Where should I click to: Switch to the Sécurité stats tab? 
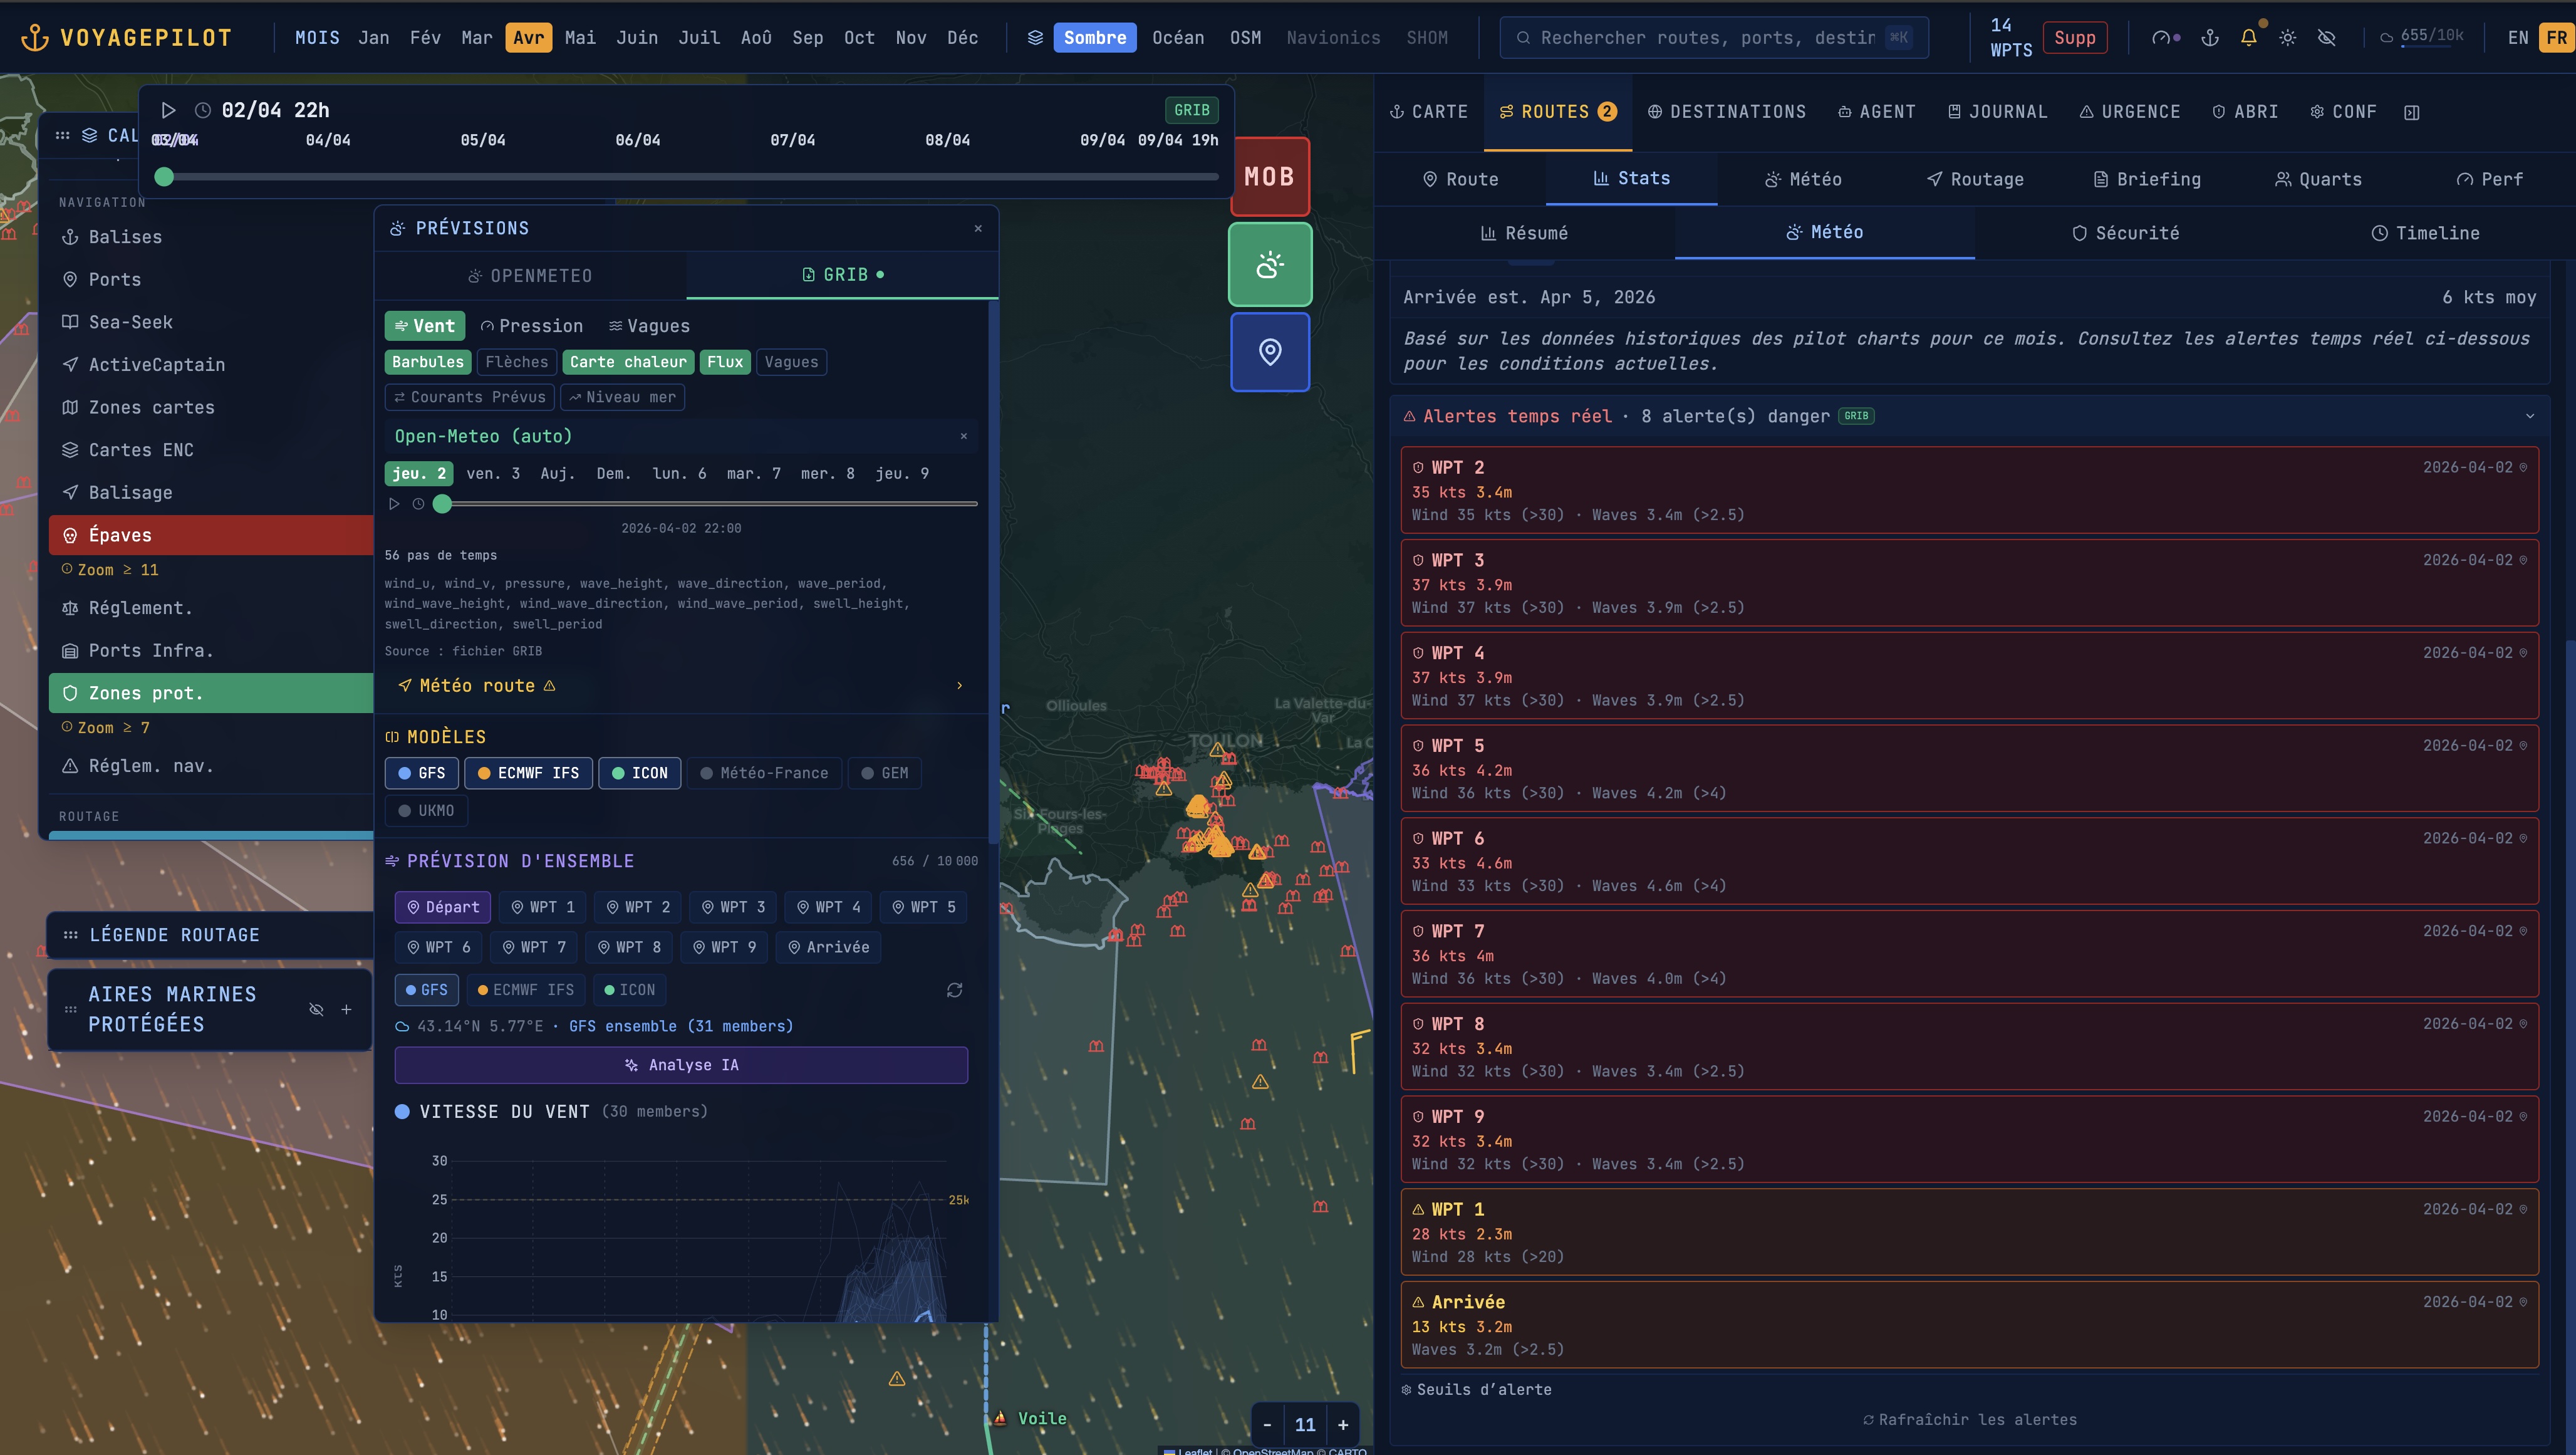click(2124, 233)
